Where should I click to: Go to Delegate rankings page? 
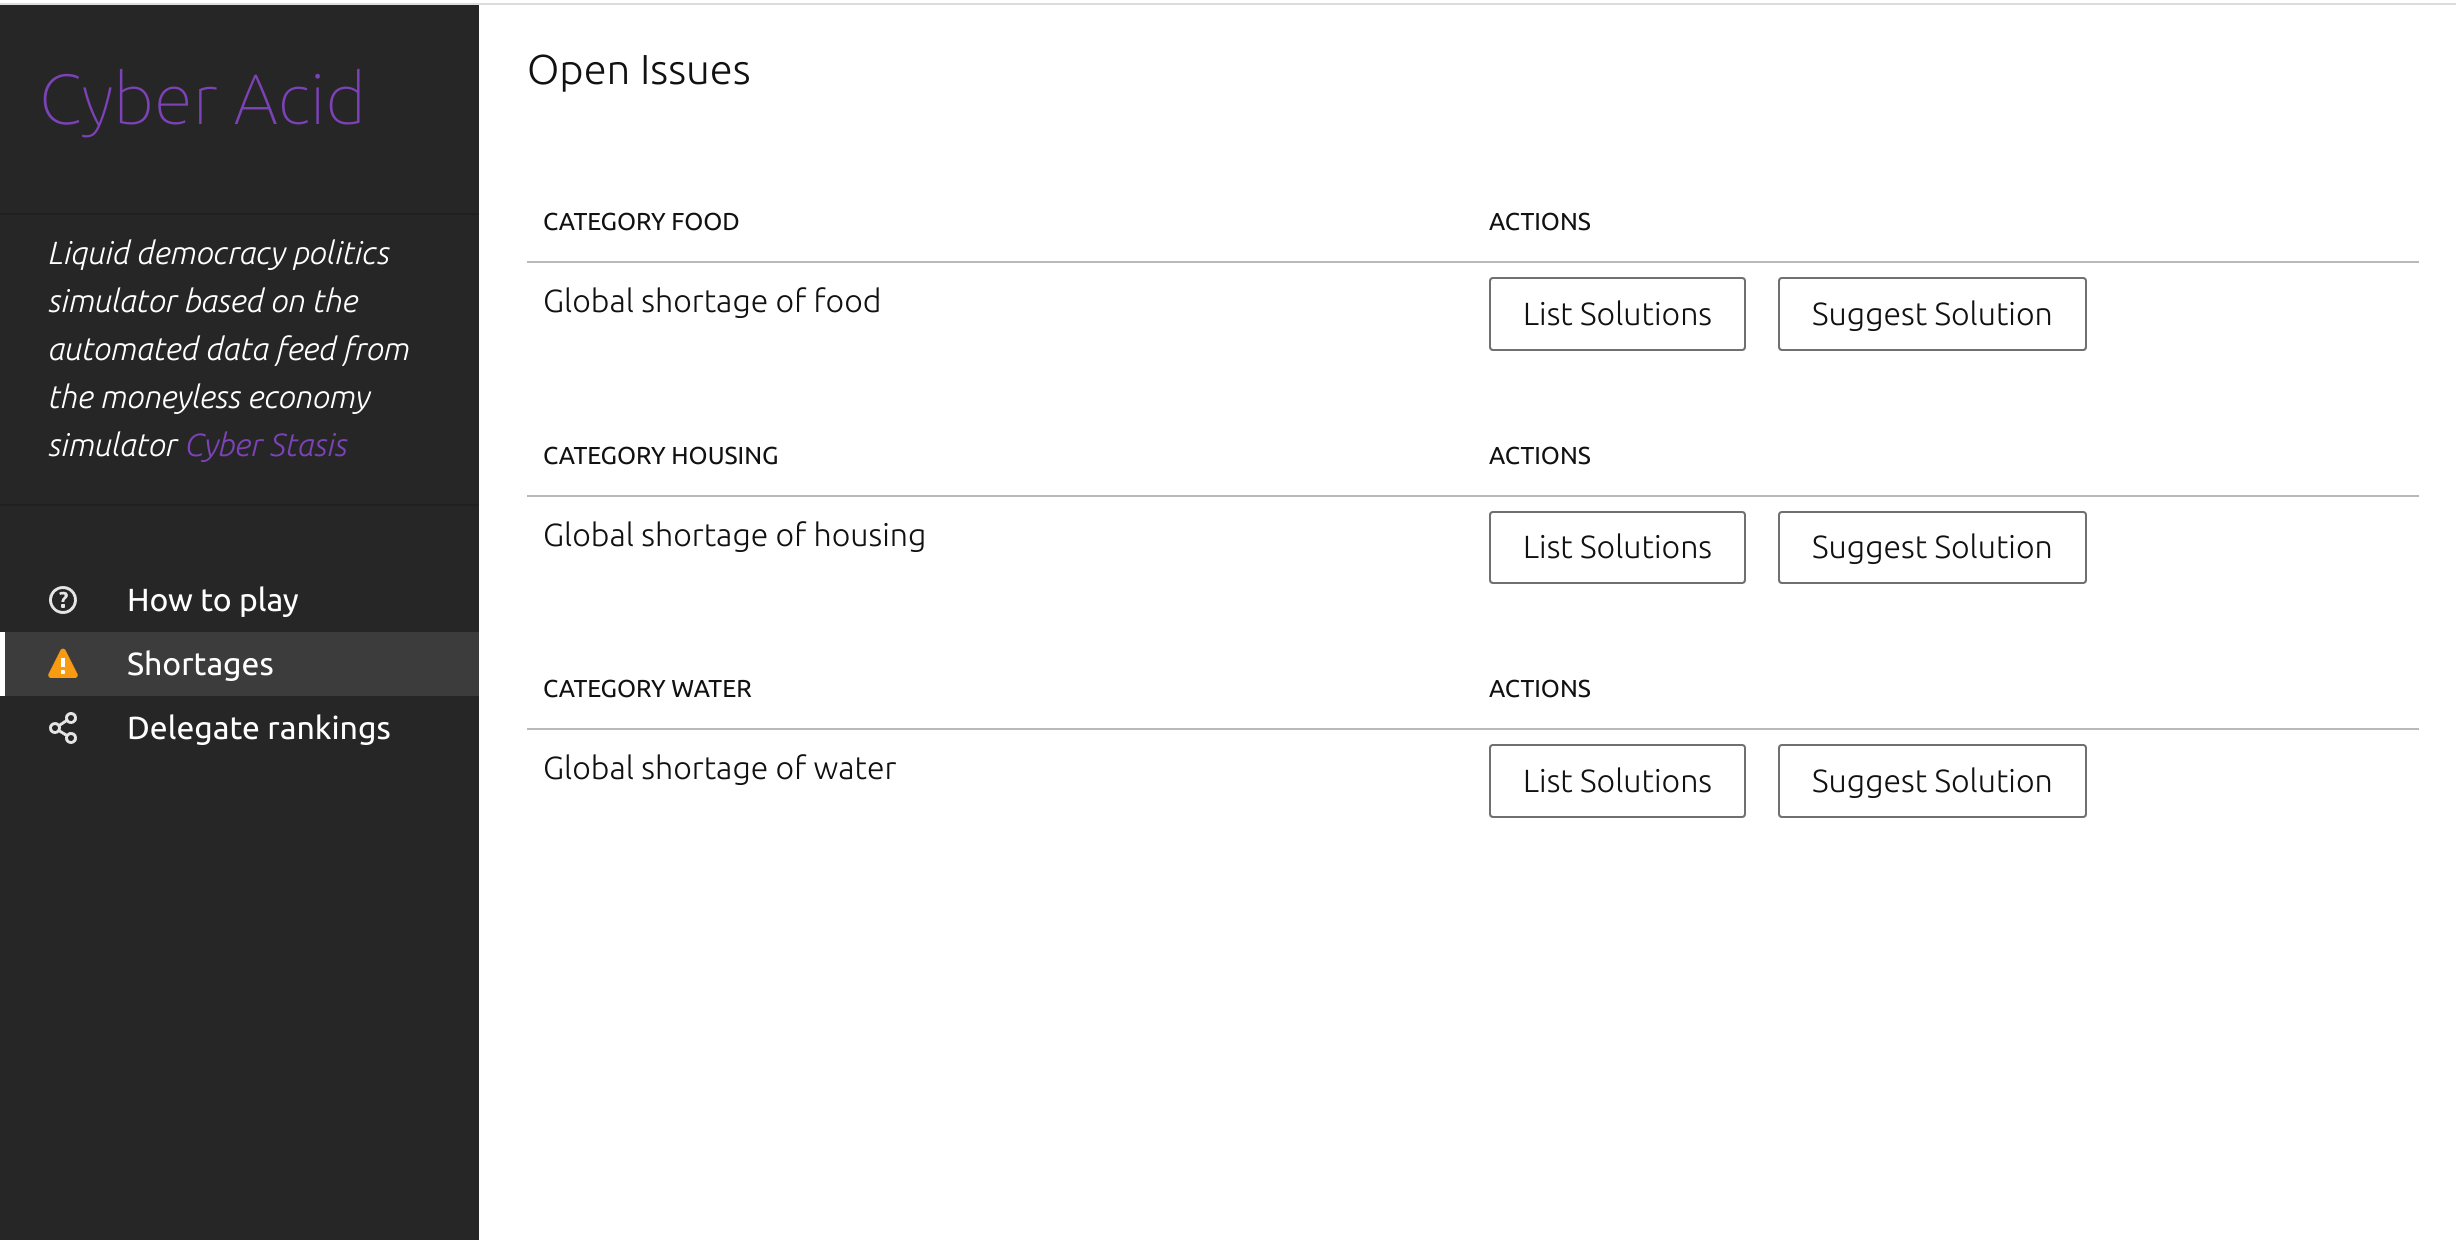(258, 728)
